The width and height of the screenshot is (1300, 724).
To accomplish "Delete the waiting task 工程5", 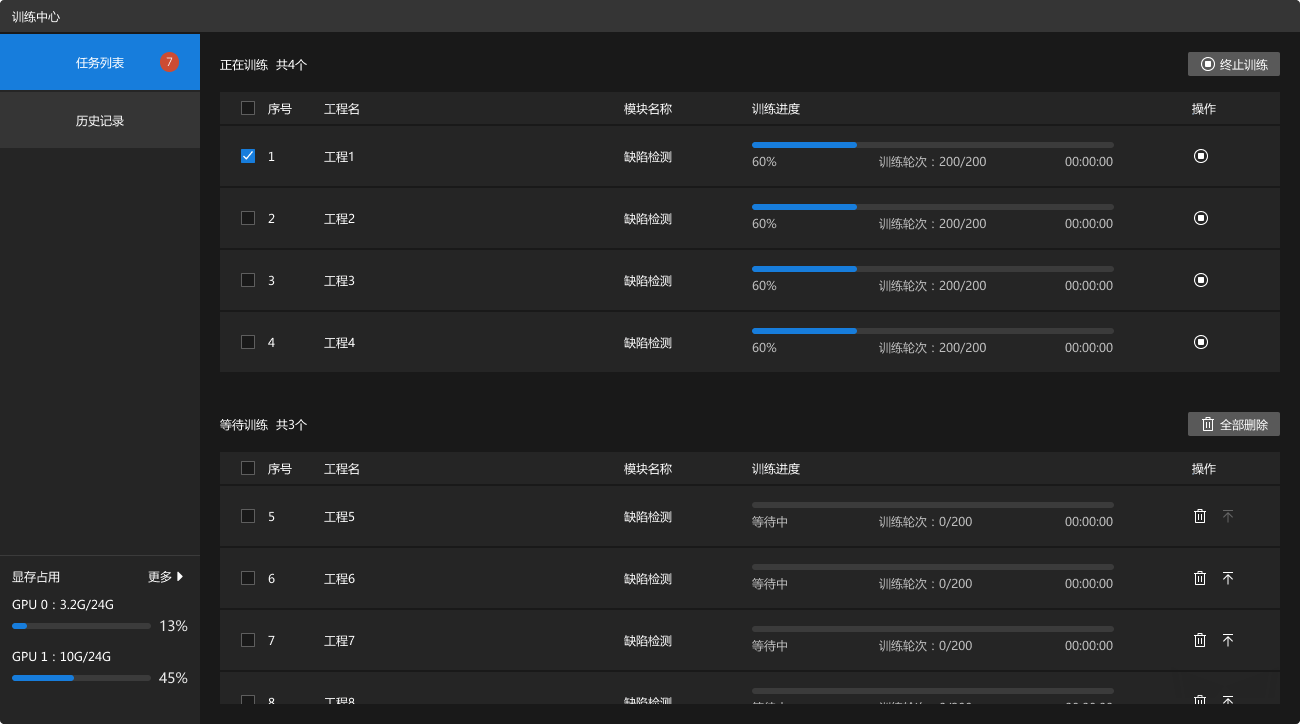I will (x=1200, y=516).
